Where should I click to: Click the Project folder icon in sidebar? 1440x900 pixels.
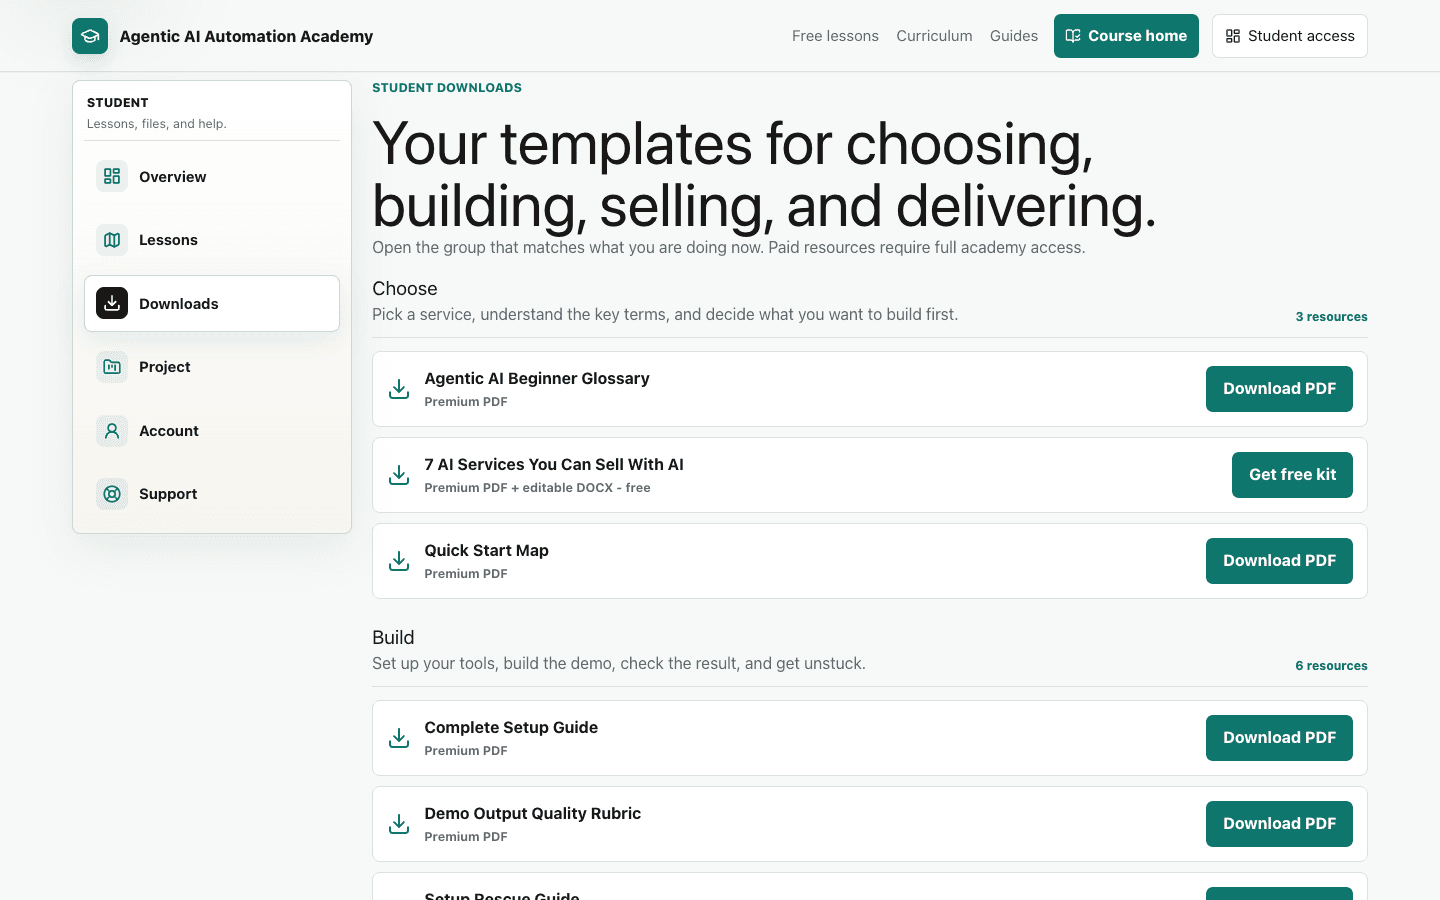112,367
